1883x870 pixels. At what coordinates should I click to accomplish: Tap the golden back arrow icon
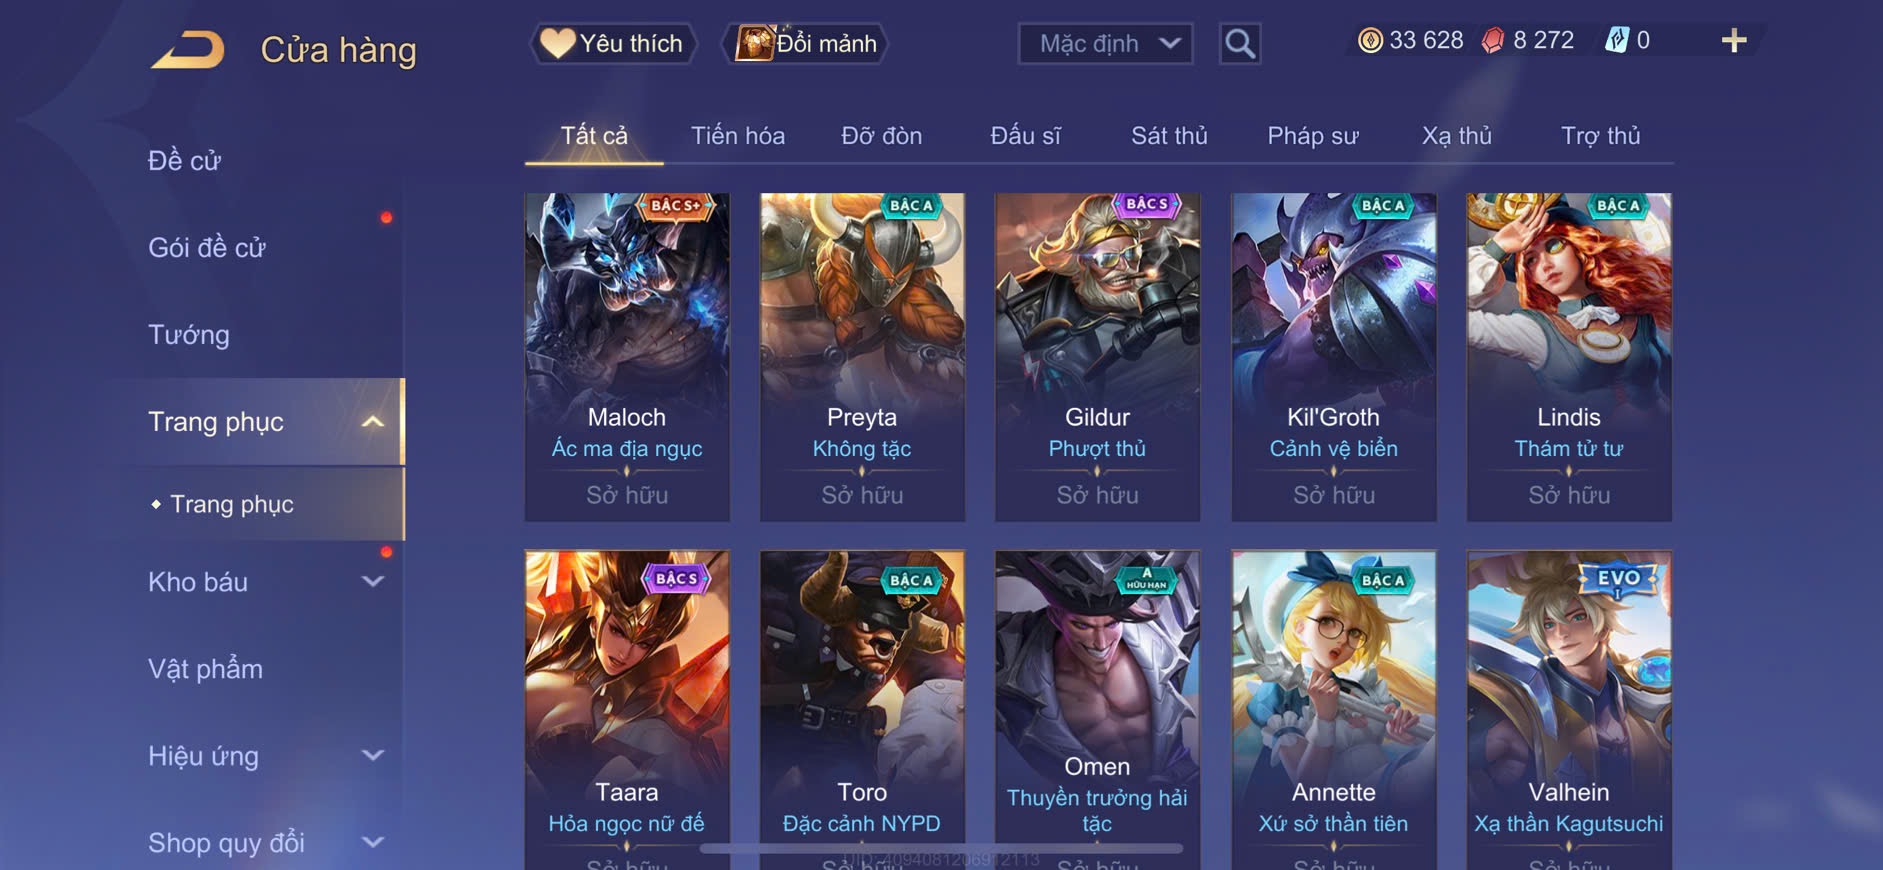[188, 50]
